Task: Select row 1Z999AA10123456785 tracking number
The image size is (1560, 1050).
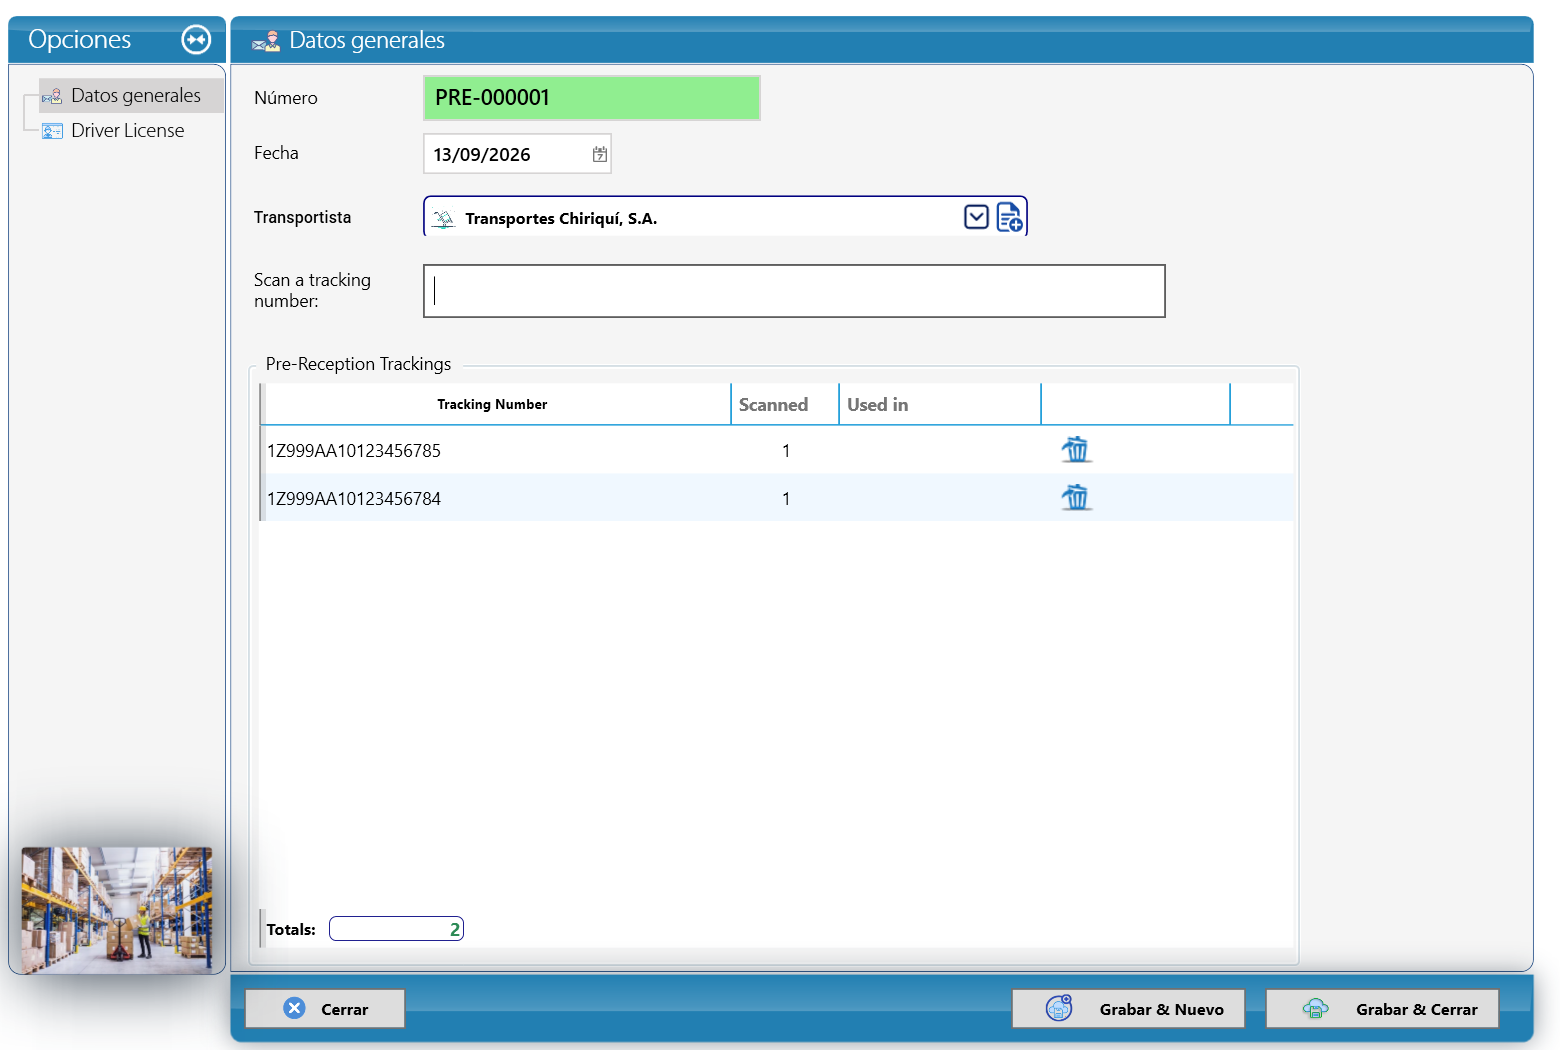Action: (354, 451)
